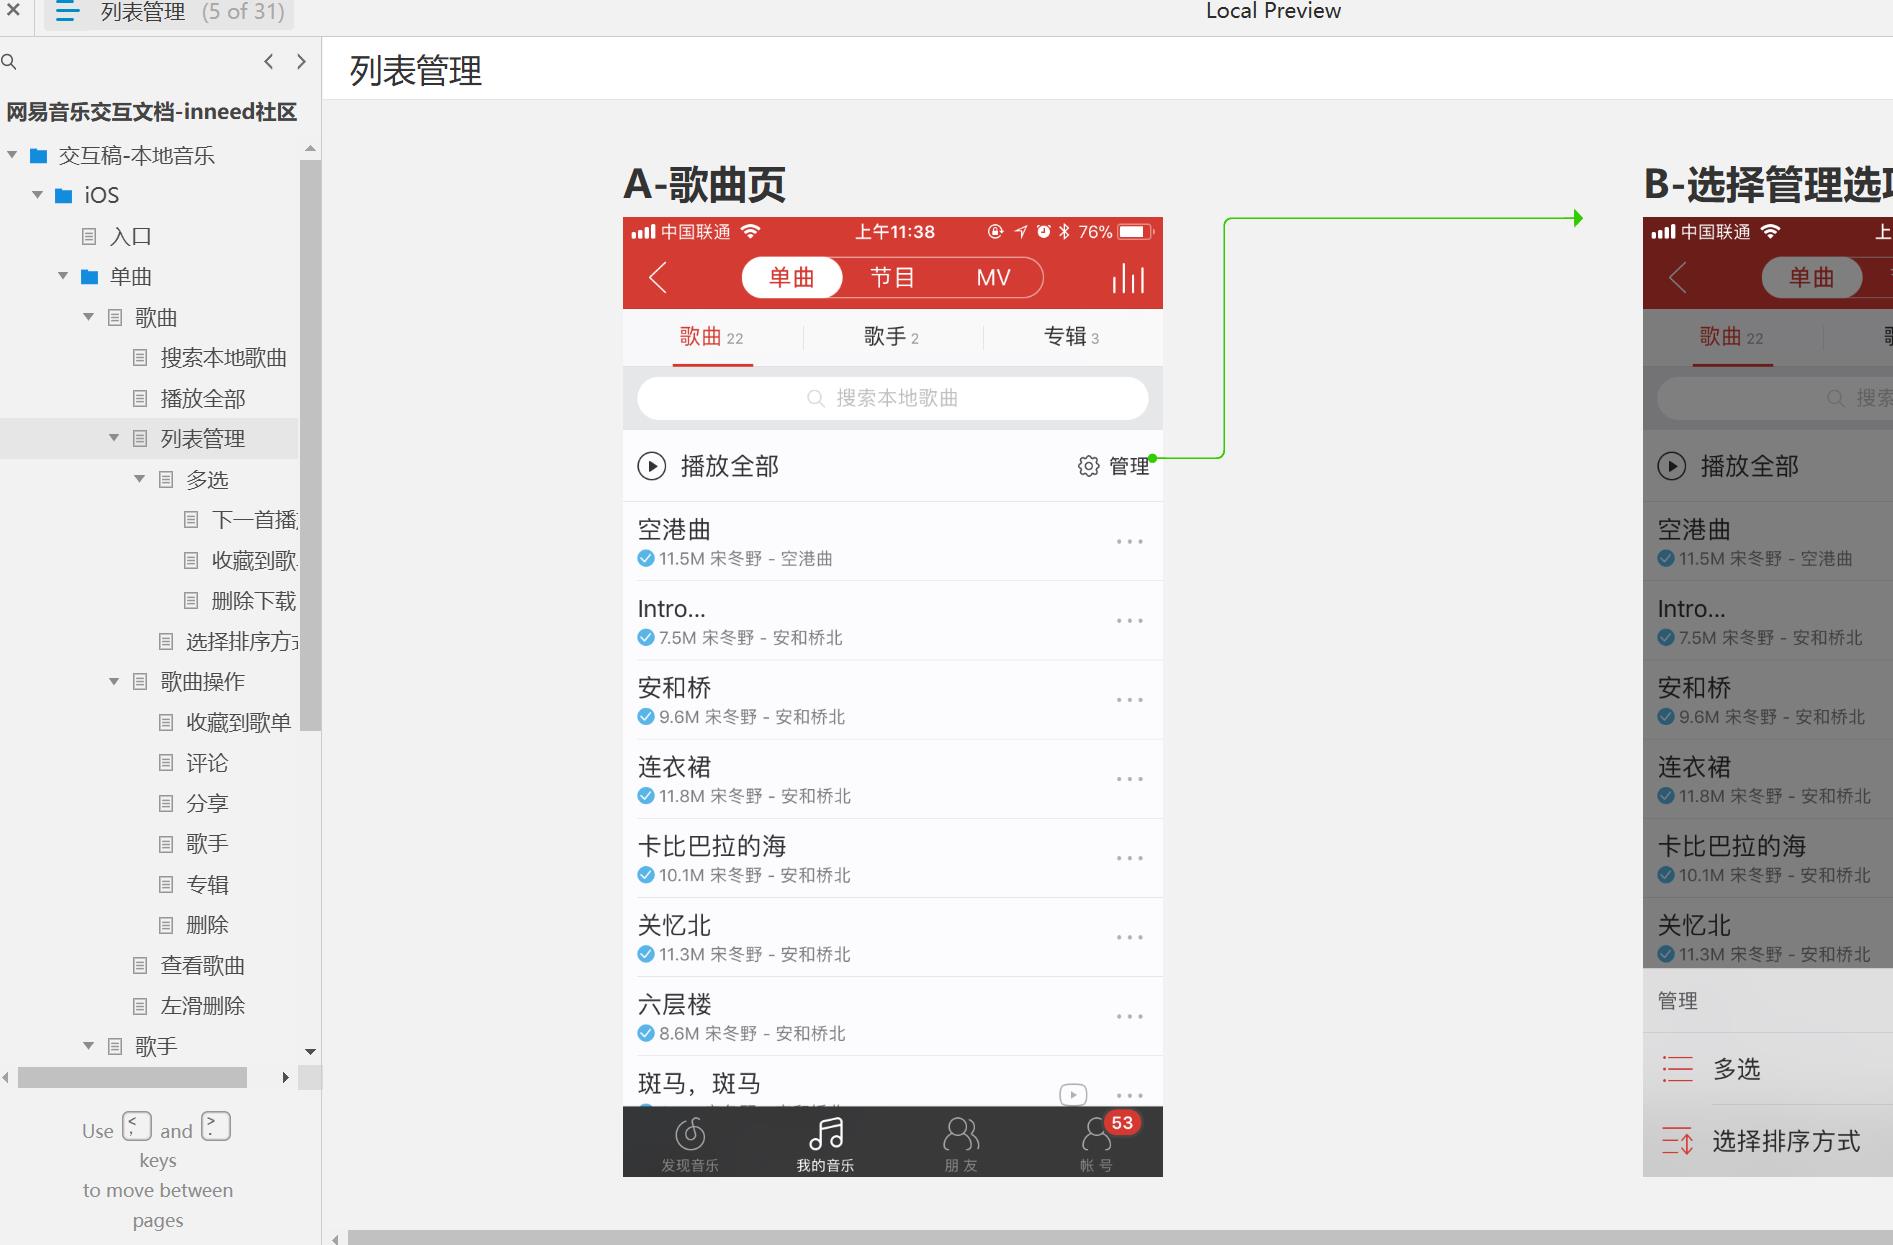Tap the MV play icon on 斑马，斑马
Image resolution: width=1893 pixels, height=1245 pixels.
coord(1073,1094)
